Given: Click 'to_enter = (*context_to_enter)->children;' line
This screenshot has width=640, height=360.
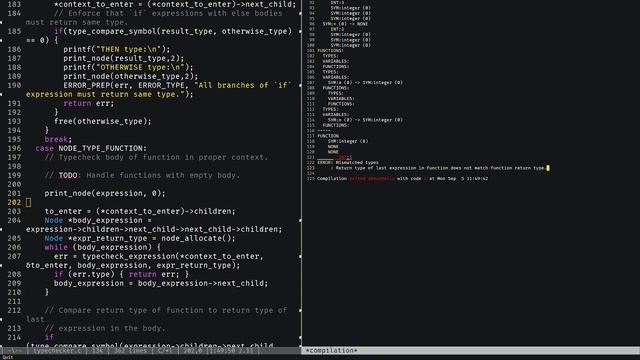Looking at the screenshot, I should 140,211.
